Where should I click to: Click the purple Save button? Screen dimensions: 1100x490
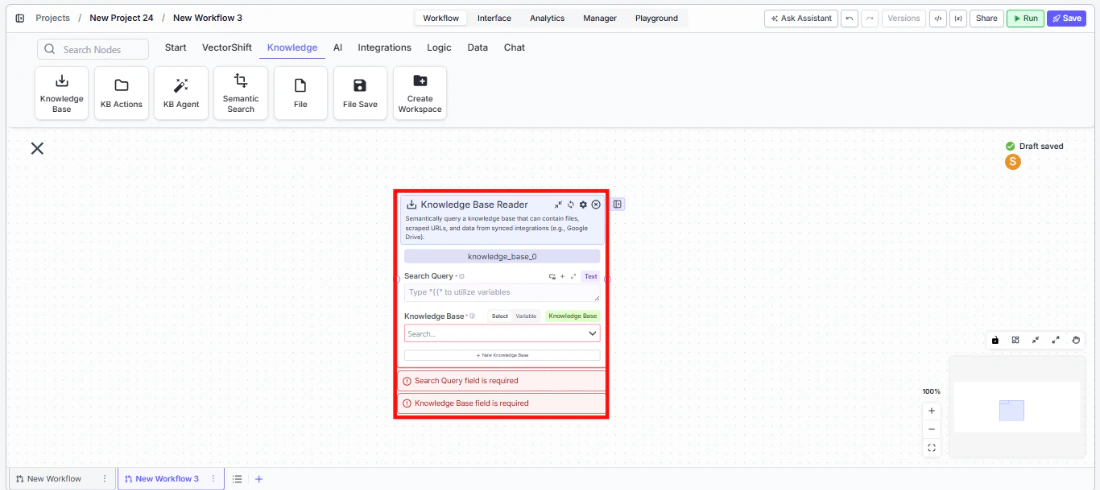tap(1066, 18)
